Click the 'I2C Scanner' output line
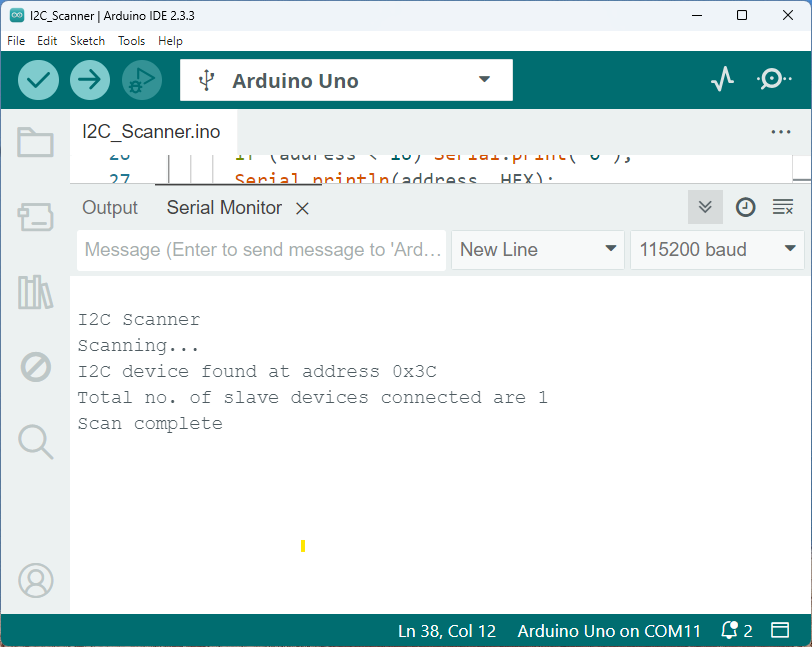 139,320
